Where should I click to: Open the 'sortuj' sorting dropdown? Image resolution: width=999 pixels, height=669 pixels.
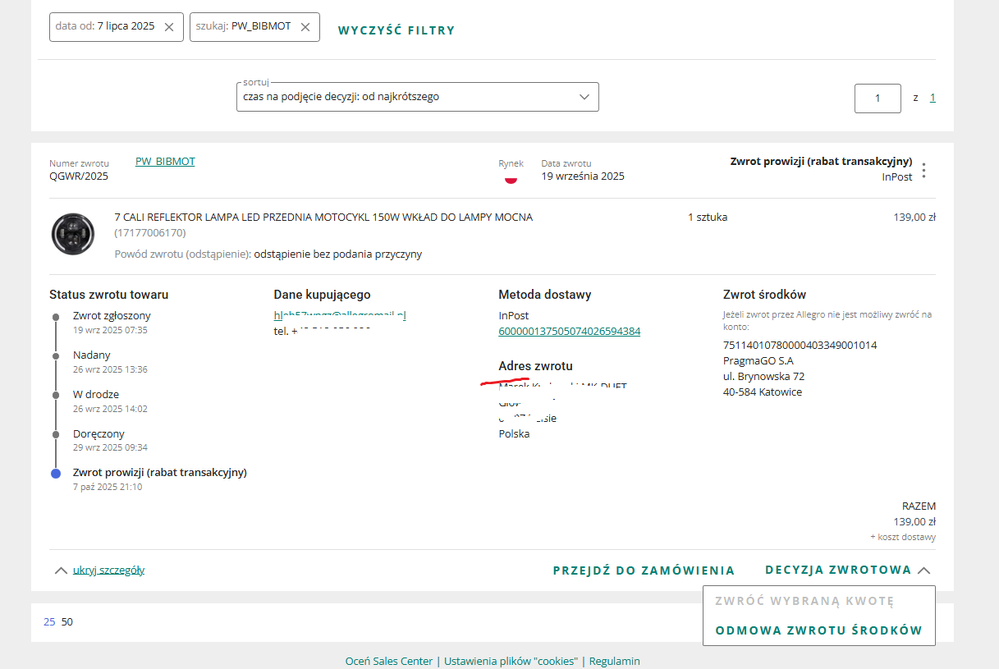[x=417, y=97]
